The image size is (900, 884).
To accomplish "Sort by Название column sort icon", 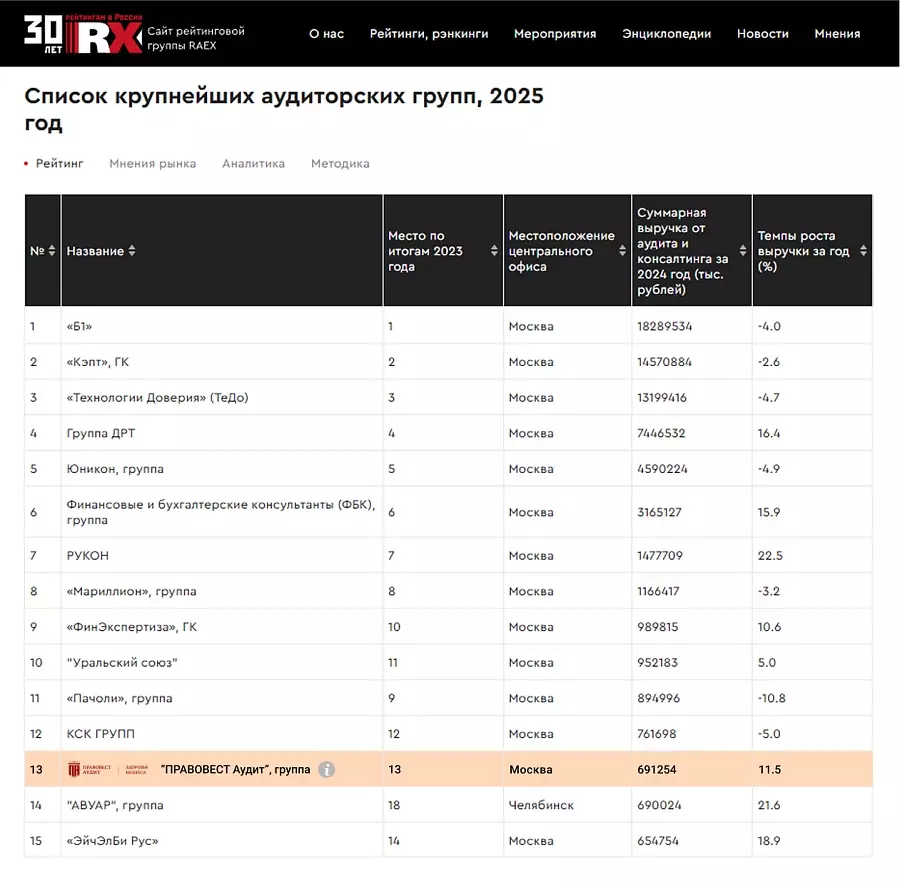I will pyautogui.click(x=132, y=251).
